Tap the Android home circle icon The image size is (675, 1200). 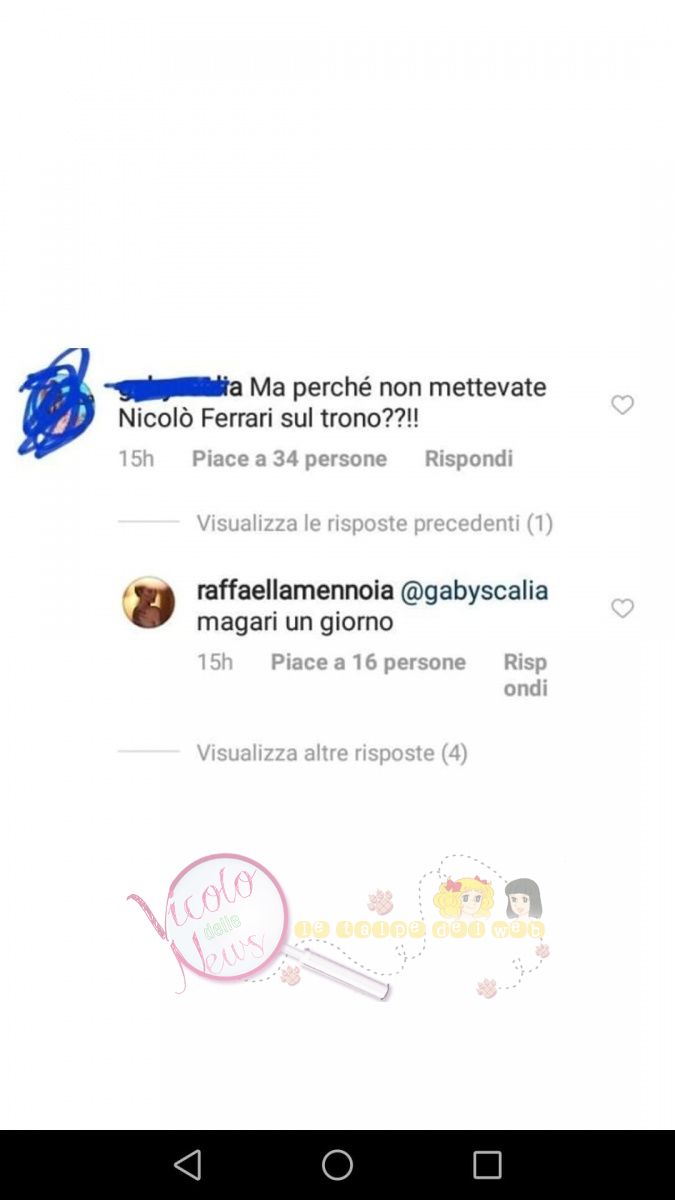[337, 1165]
